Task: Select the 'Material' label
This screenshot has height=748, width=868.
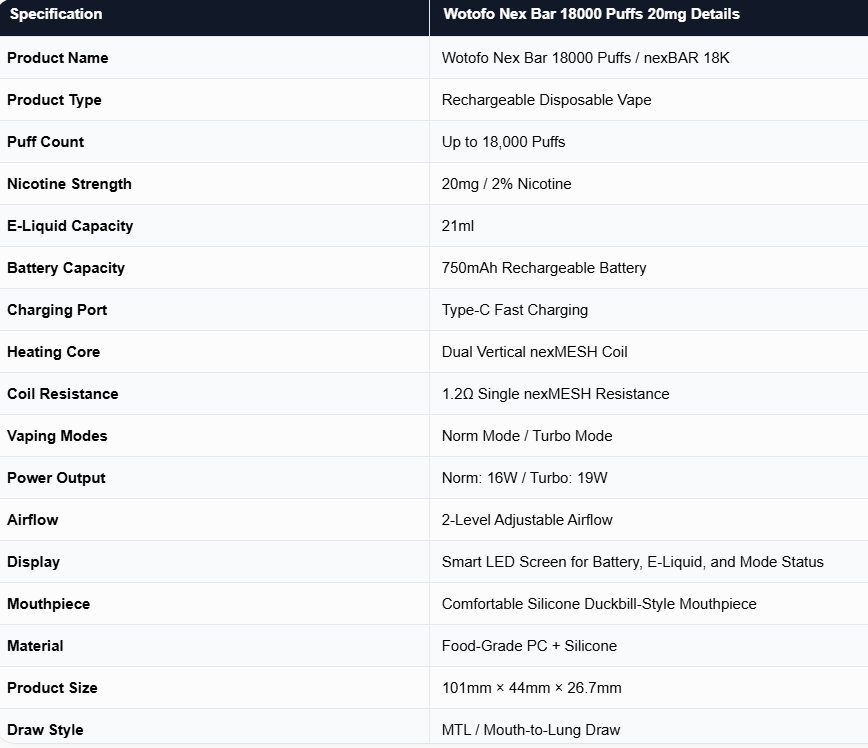Action: 35,646
